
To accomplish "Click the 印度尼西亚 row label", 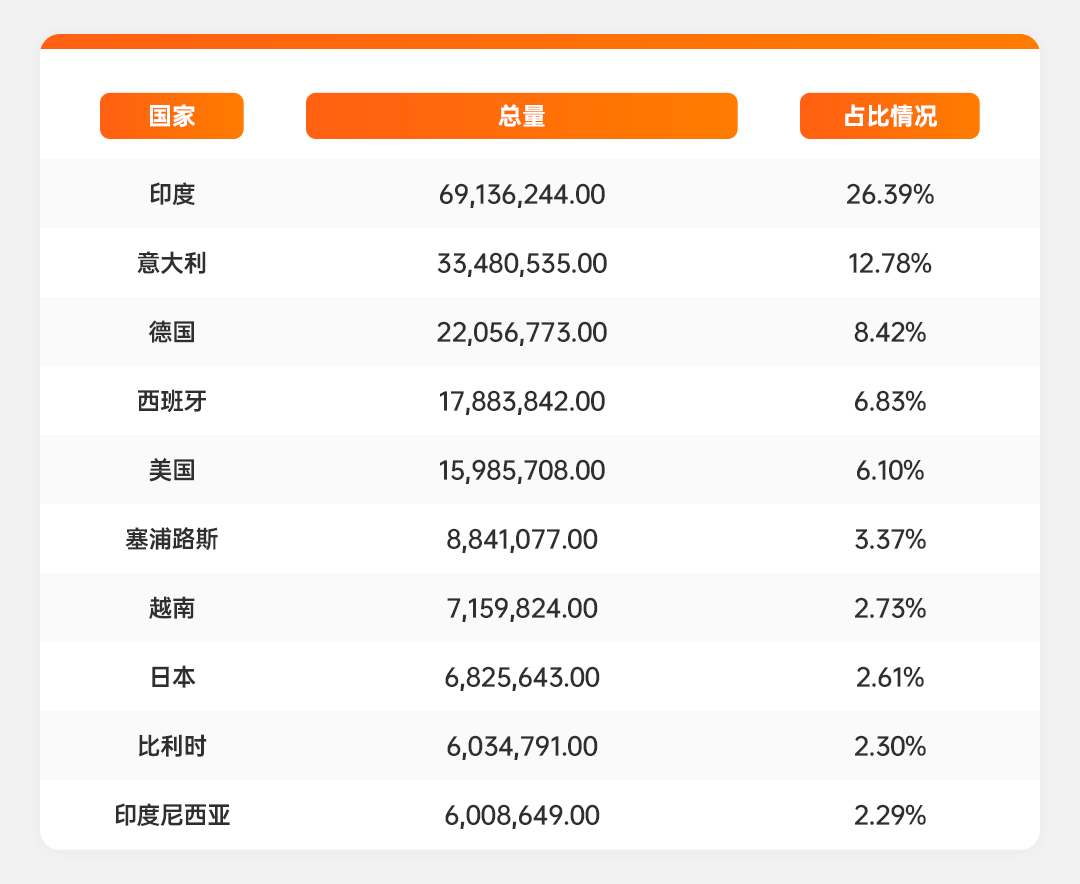I will (172, 815).
